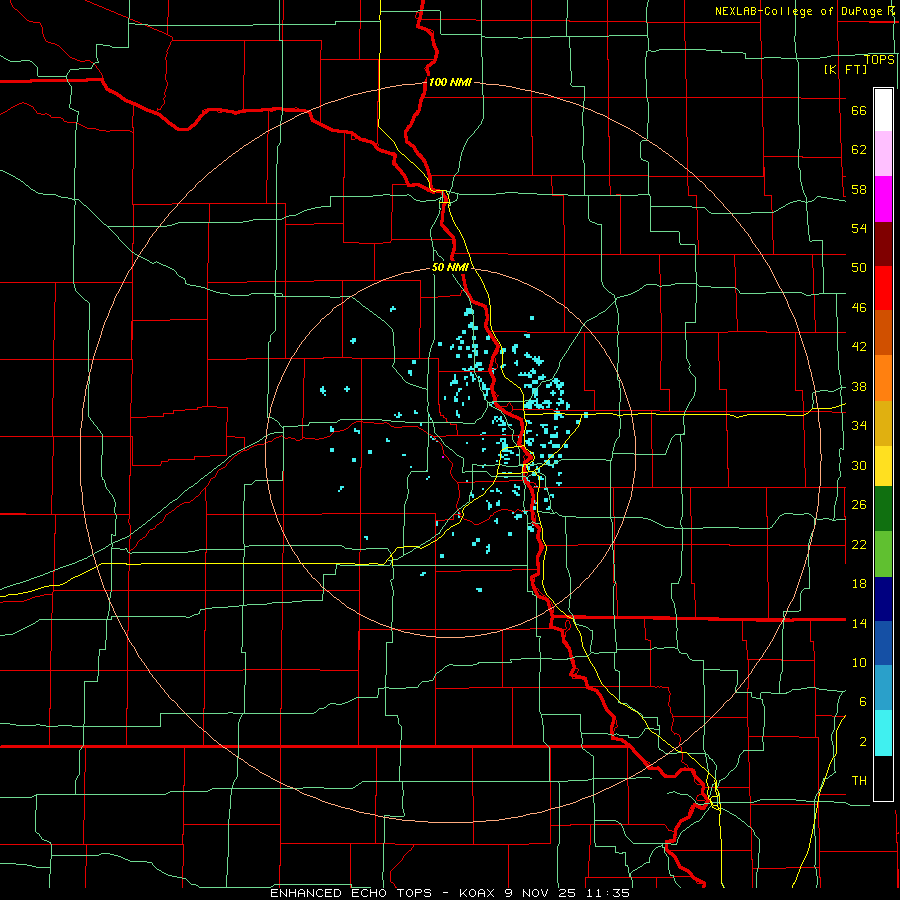The height and width of the screenshot is (900, 900).
Task: Select the dark green legend swatch
Action: 883,509
